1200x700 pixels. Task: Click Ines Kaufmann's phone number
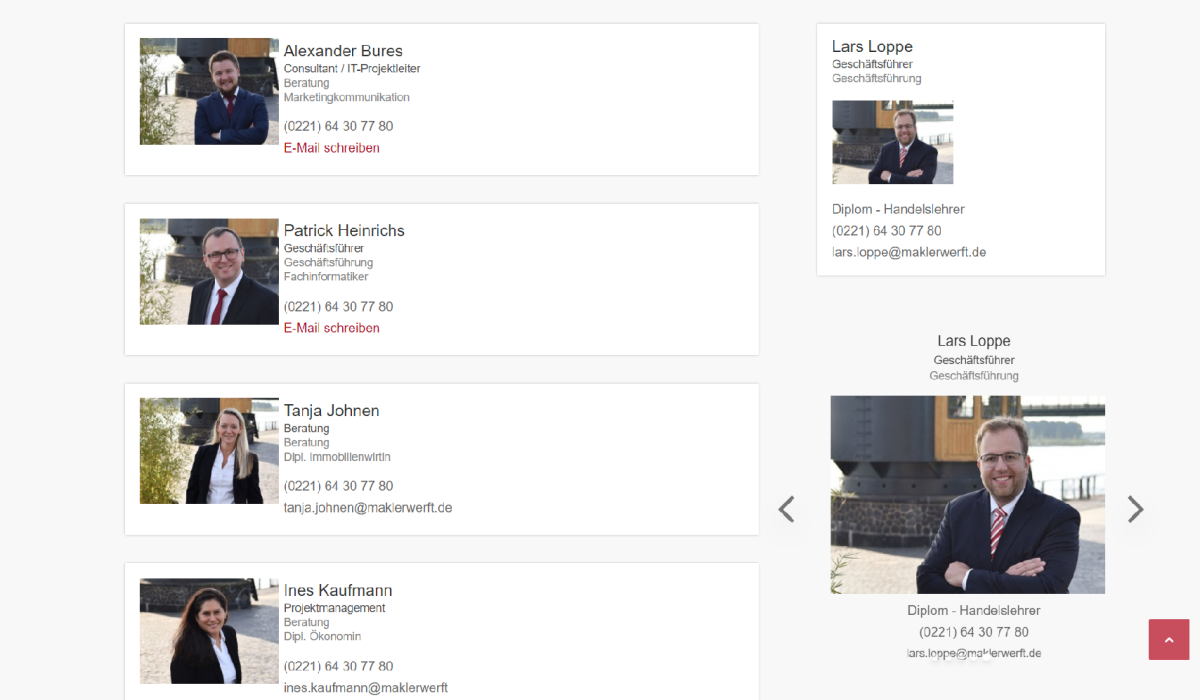[338, 666]
